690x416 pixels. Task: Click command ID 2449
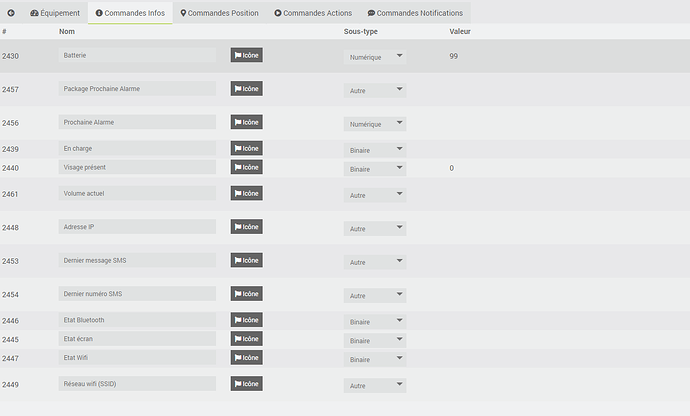pos(10,385)
